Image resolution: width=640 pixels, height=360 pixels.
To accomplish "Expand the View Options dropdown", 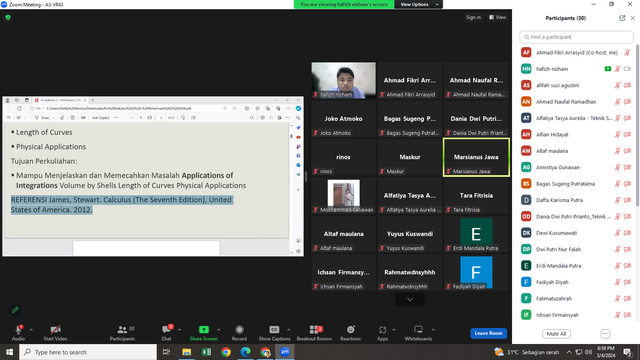I will (418, 4).
